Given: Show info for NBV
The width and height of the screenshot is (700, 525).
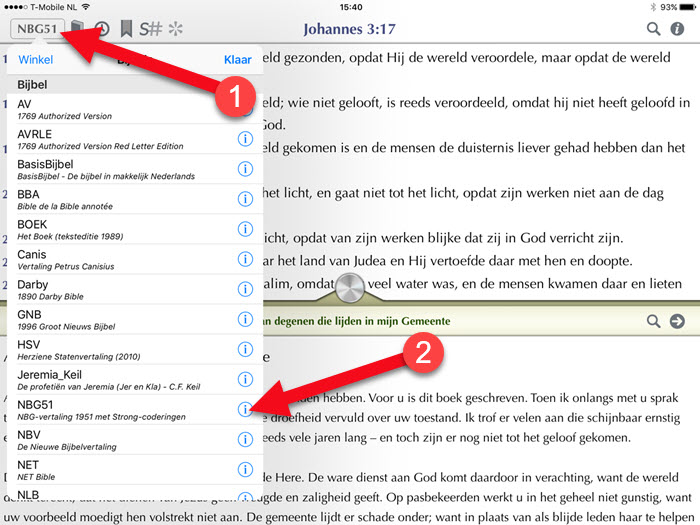Looking at the screenshot, I should click(x=245, y=439).
